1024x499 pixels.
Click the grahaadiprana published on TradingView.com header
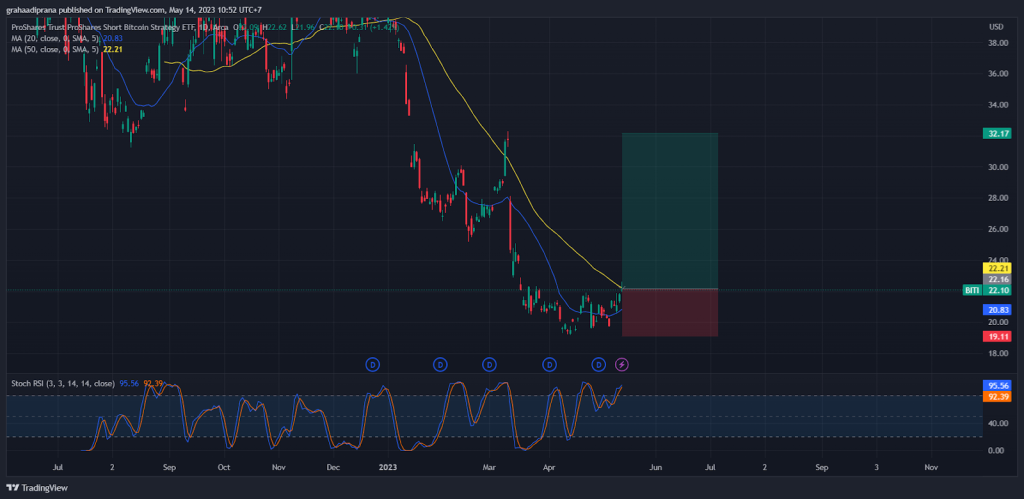[134, 10]
